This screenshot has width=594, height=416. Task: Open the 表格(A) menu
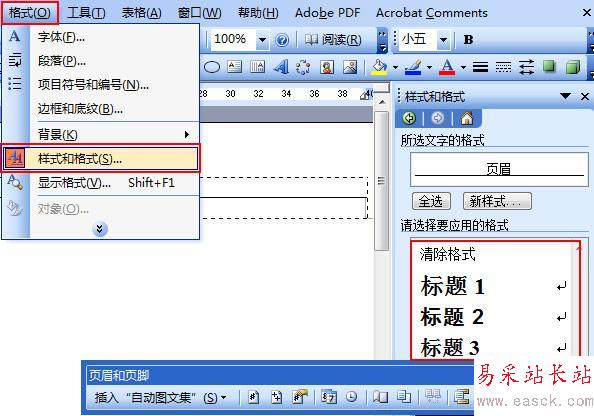(x=141, y=13)
